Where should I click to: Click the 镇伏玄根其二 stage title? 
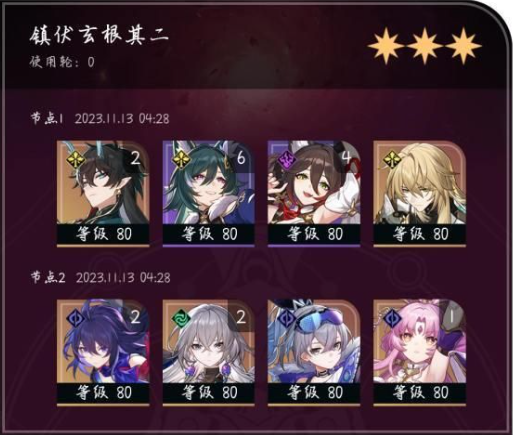(x=99, y=35)
